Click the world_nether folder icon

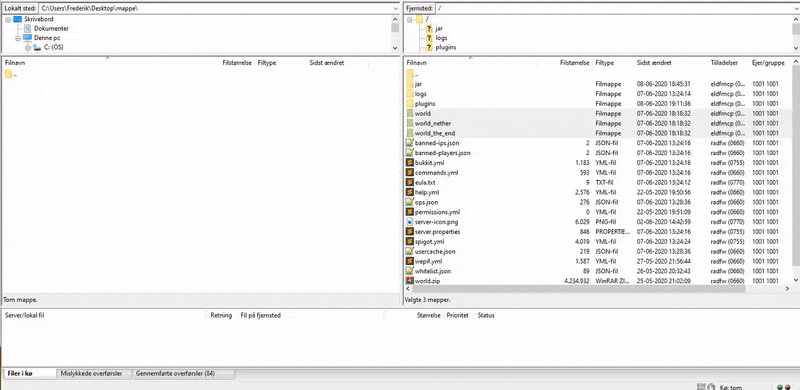click(410, 124)
